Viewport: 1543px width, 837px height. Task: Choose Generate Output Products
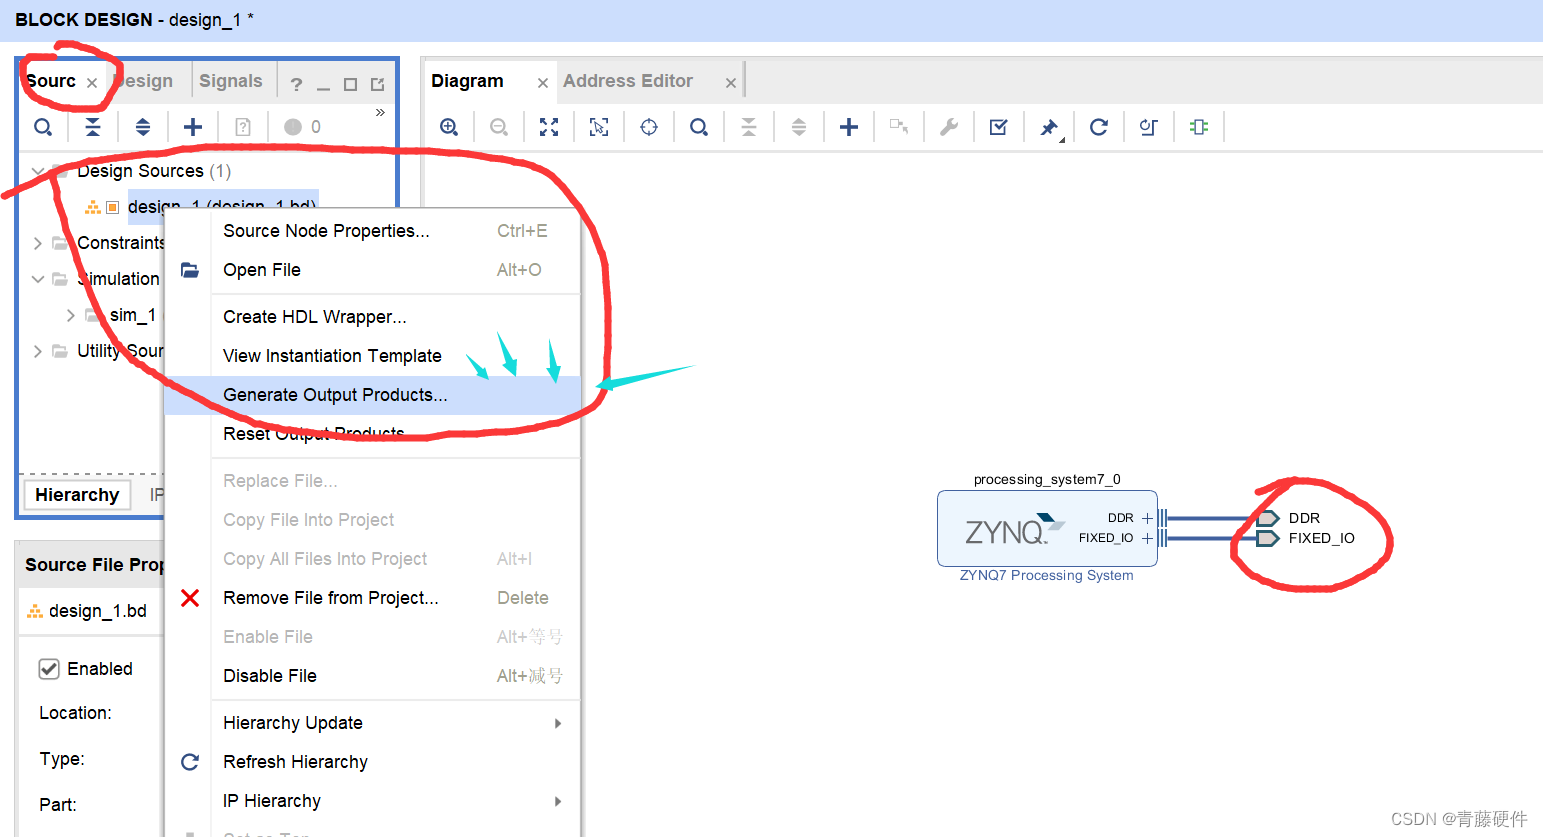coord(372,395)
